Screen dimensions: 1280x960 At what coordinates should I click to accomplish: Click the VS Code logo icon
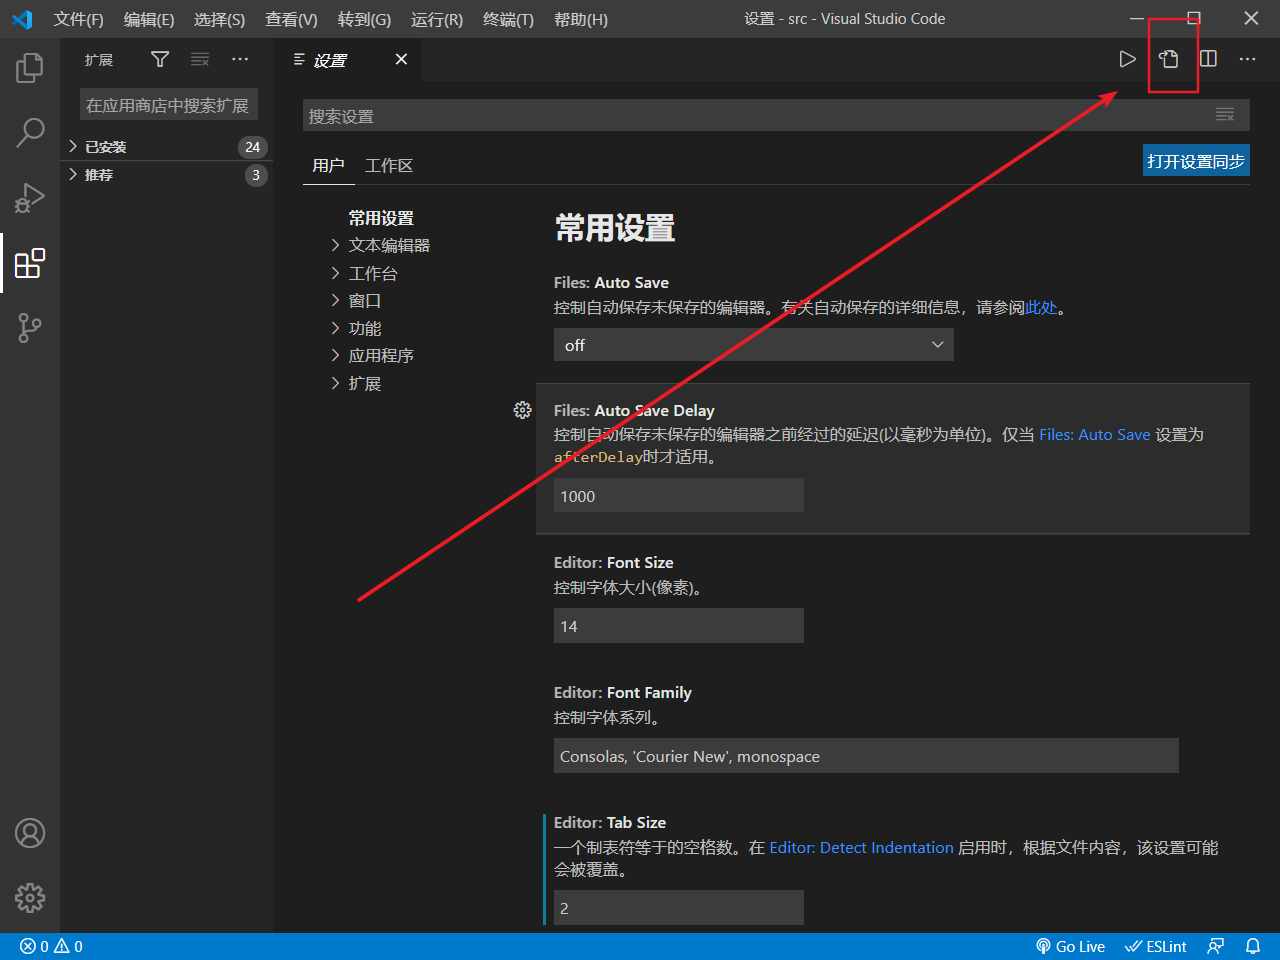(x=22, y=19)
